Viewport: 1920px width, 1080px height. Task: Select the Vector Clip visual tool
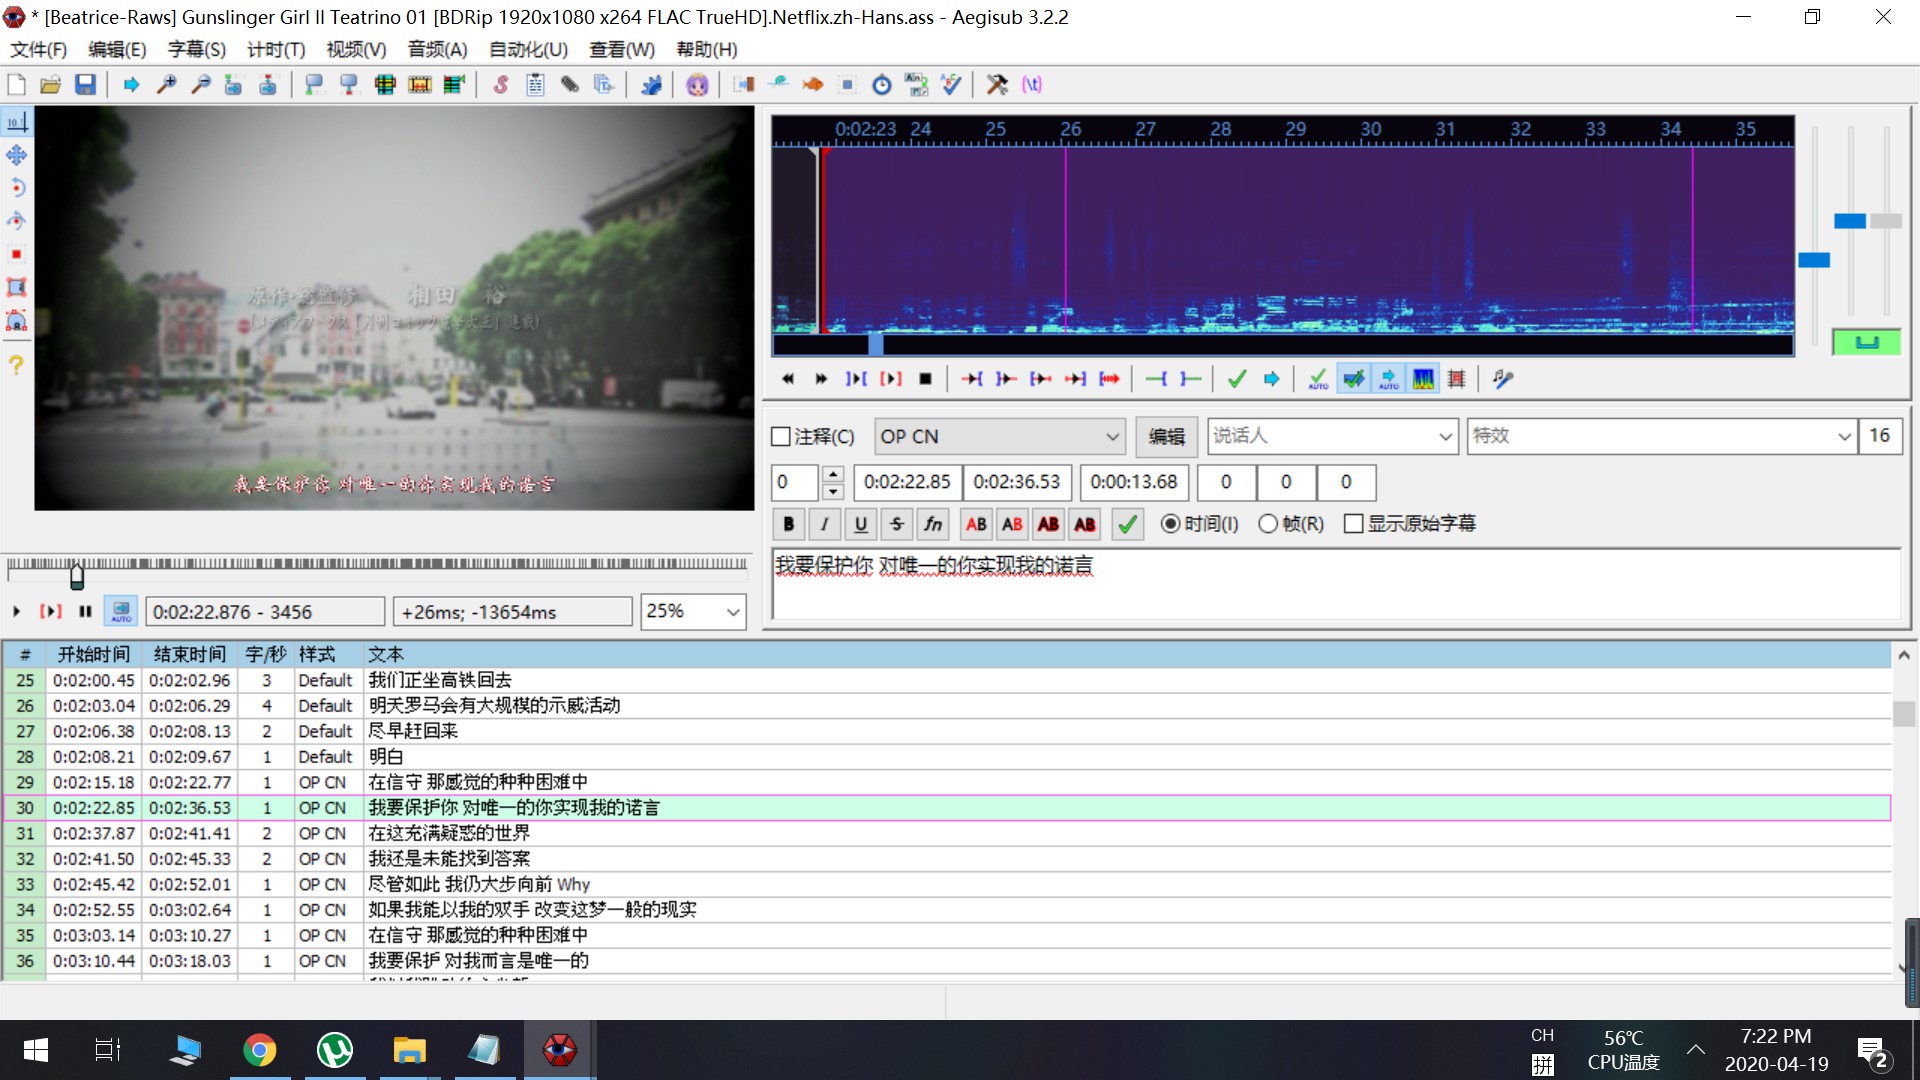17,320
